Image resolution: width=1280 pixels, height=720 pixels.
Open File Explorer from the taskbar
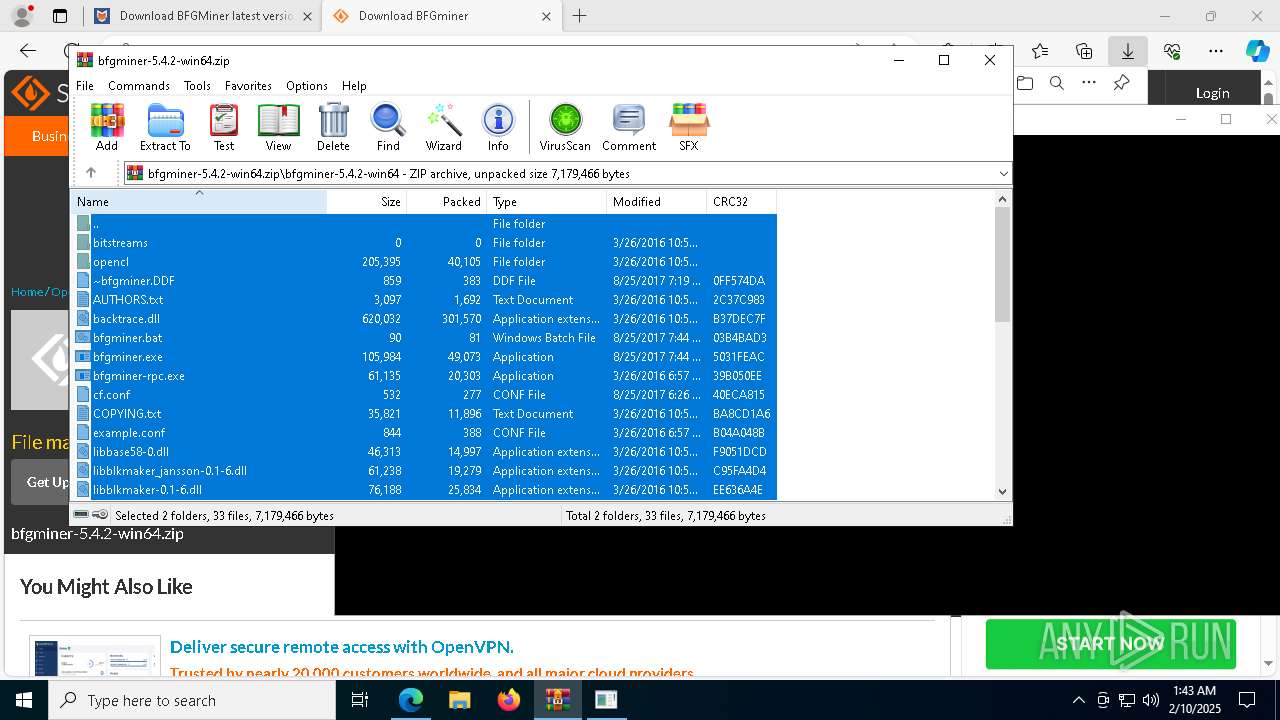[459, 700]
